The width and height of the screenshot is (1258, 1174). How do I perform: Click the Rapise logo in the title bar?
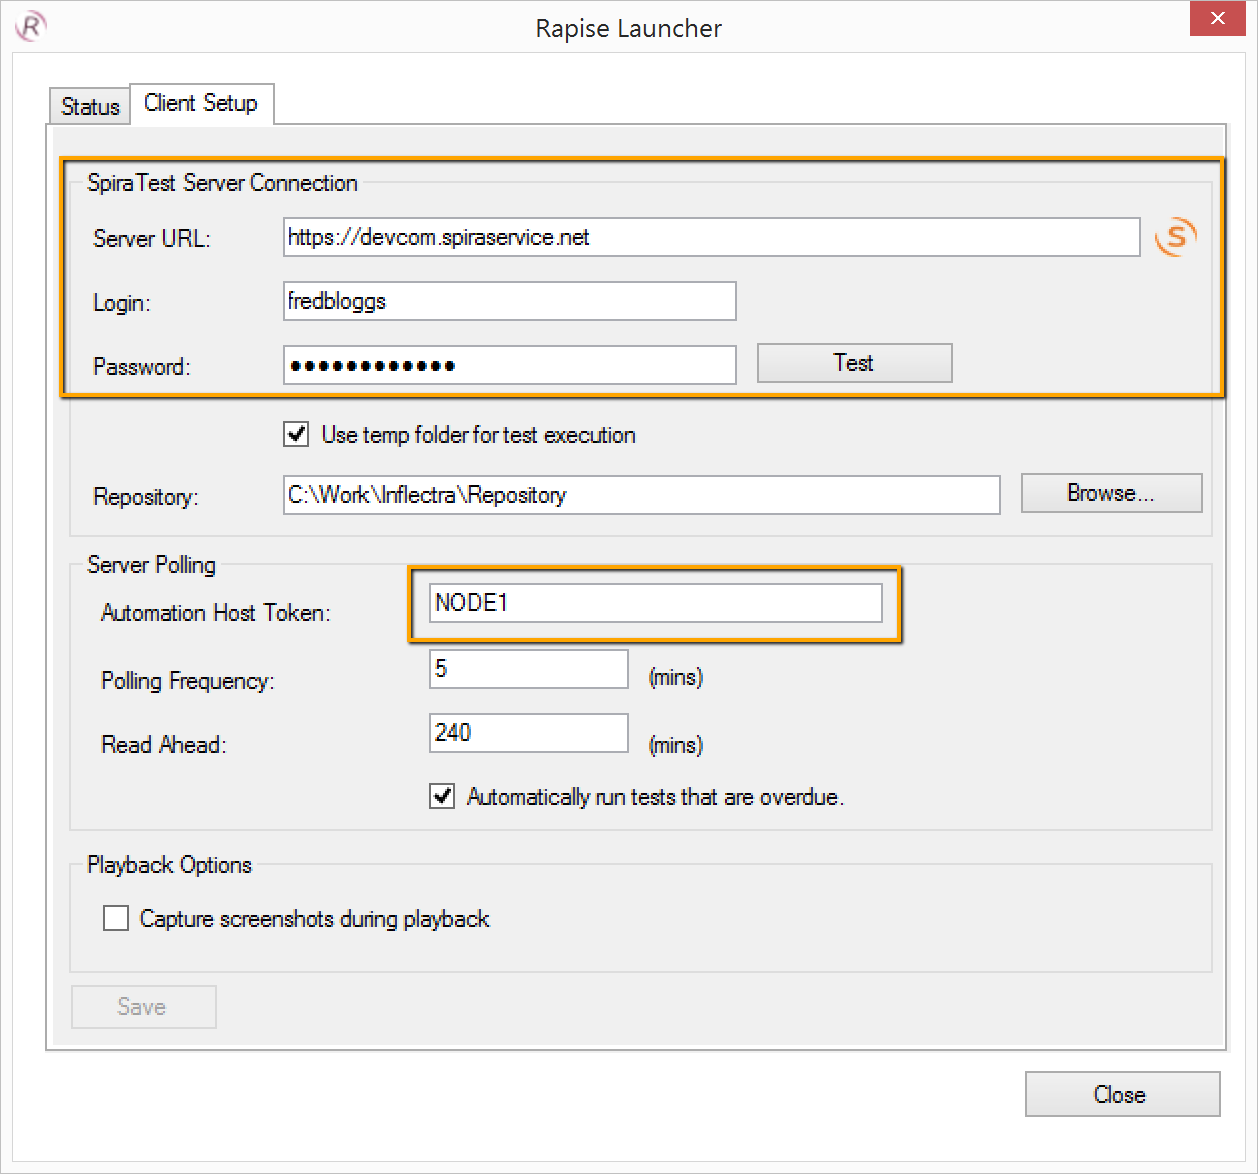[31, 26]
